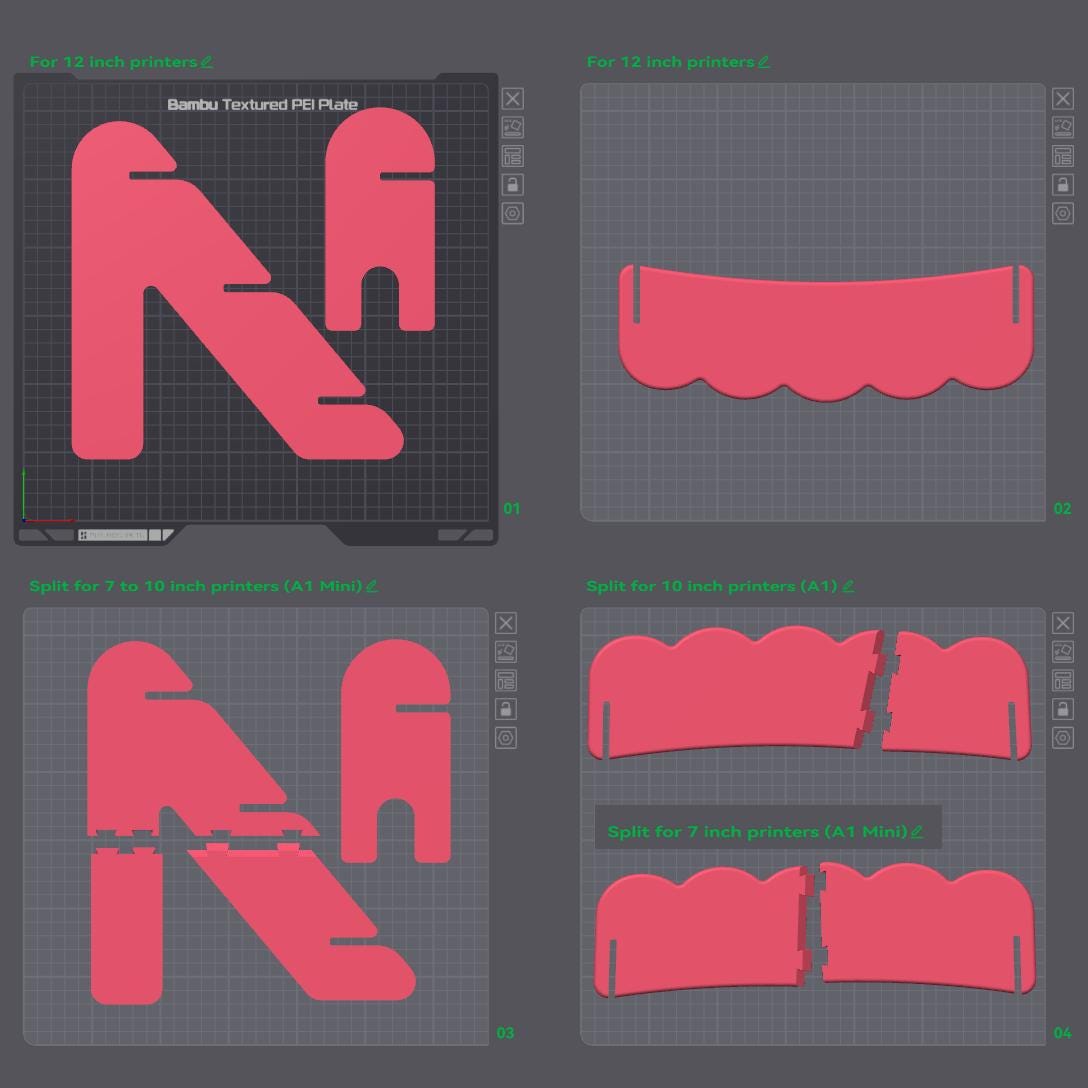Arrange objects on plate 01

click(512, 156)
